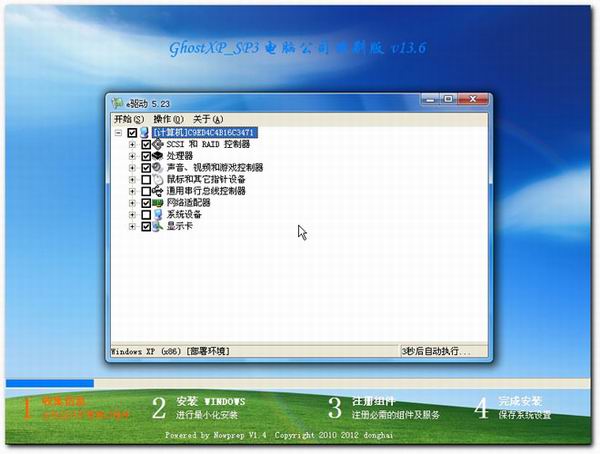Click the SCSI 和 RAID 控制器 device icon
Image resolution: width=600 pixels, height=454 pixels.
pyautogui.click(x=158, y=144)
